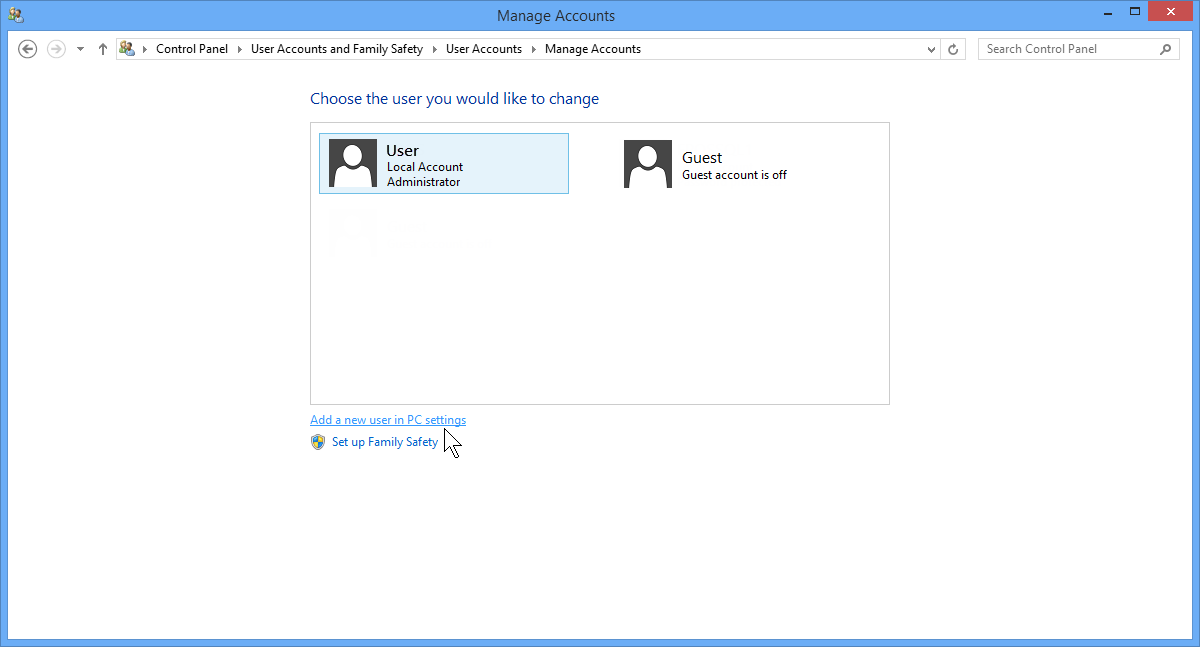Click 'Choose the user you would like to change' heading
Screen dimensions: 1200x647
[455, 99]
